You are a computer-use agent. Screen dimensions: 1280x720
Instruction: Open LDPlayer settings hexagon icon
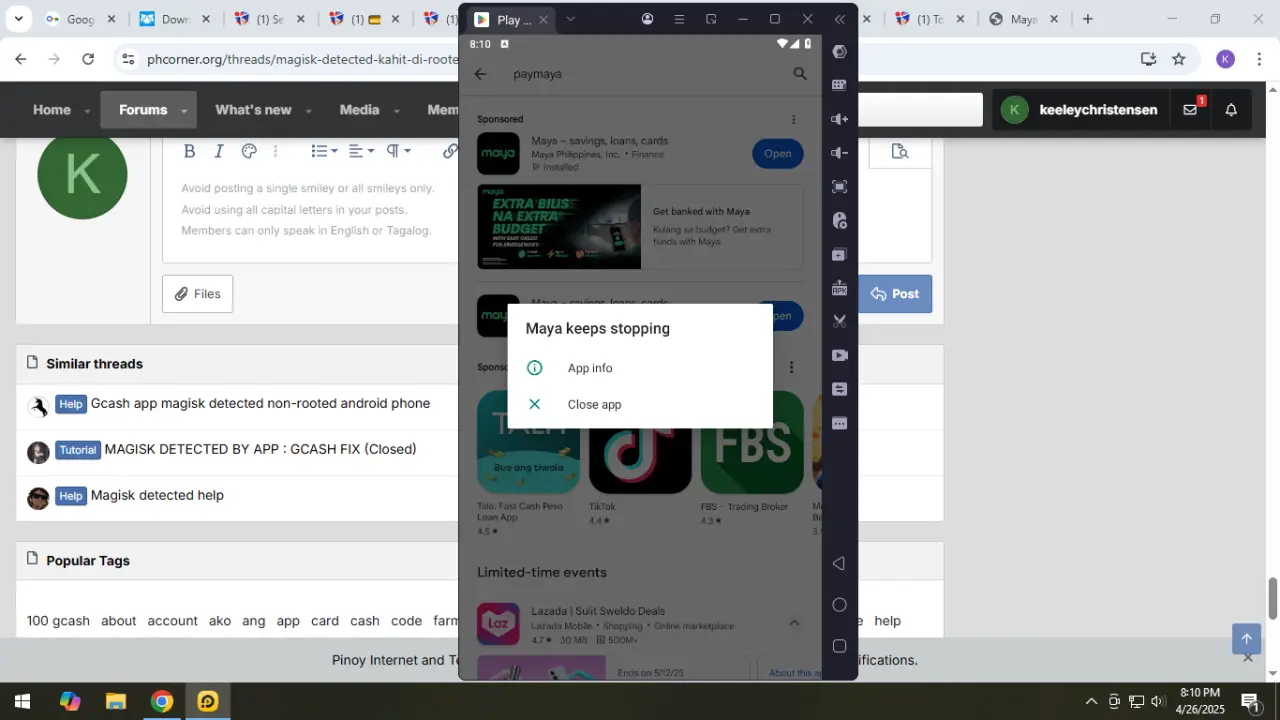839,52
